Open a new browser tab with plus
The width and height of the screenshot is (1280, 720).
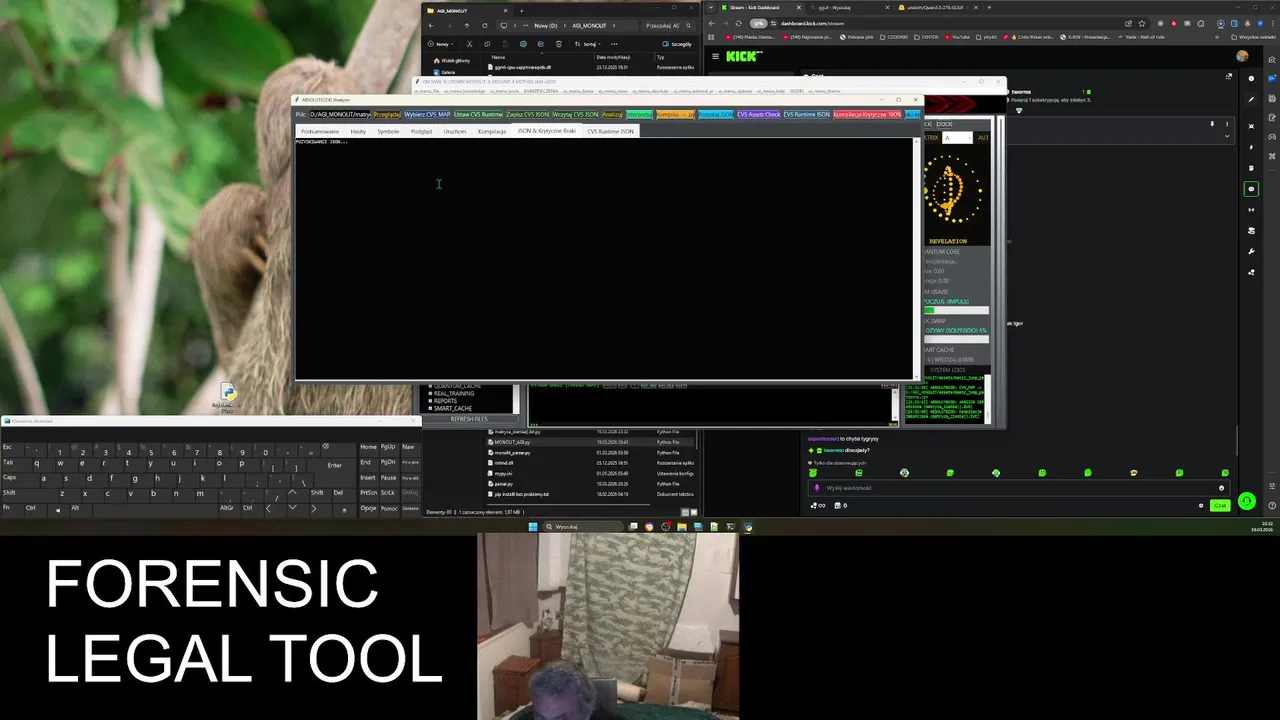[x=989, y=8]
